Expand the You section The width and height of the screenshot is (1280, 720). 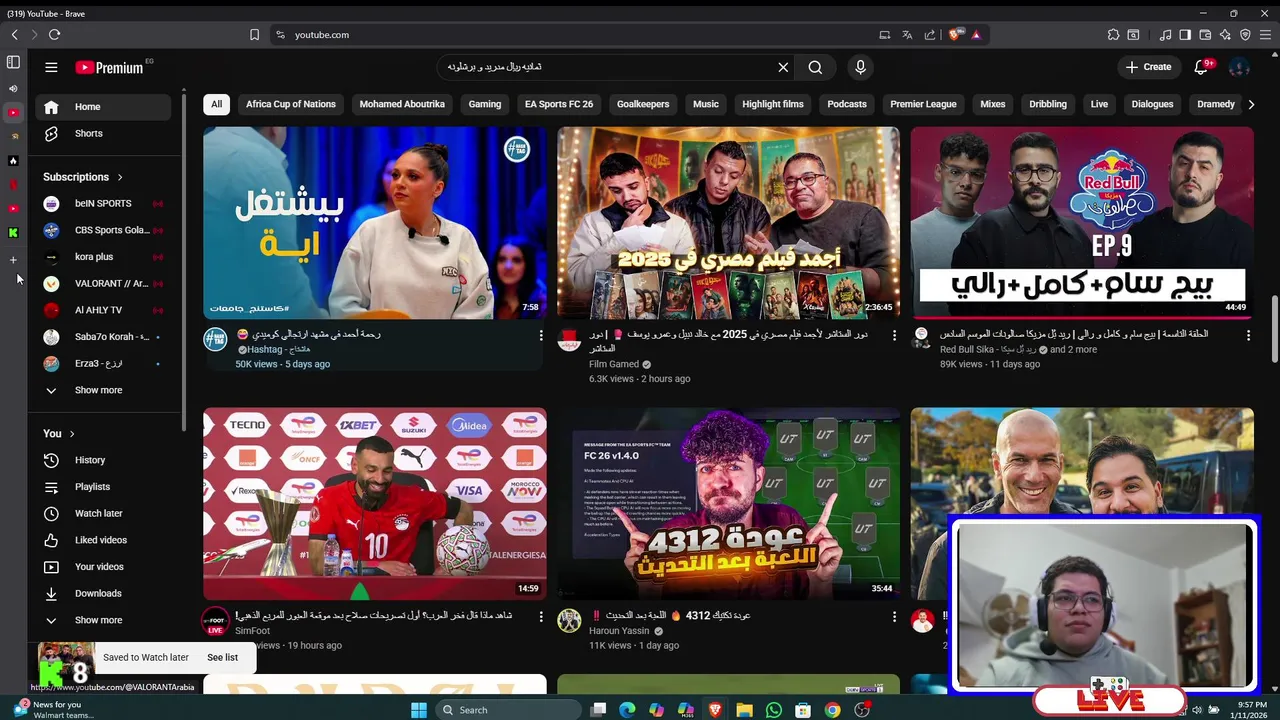pyautogui.click(x=59, y=433)
